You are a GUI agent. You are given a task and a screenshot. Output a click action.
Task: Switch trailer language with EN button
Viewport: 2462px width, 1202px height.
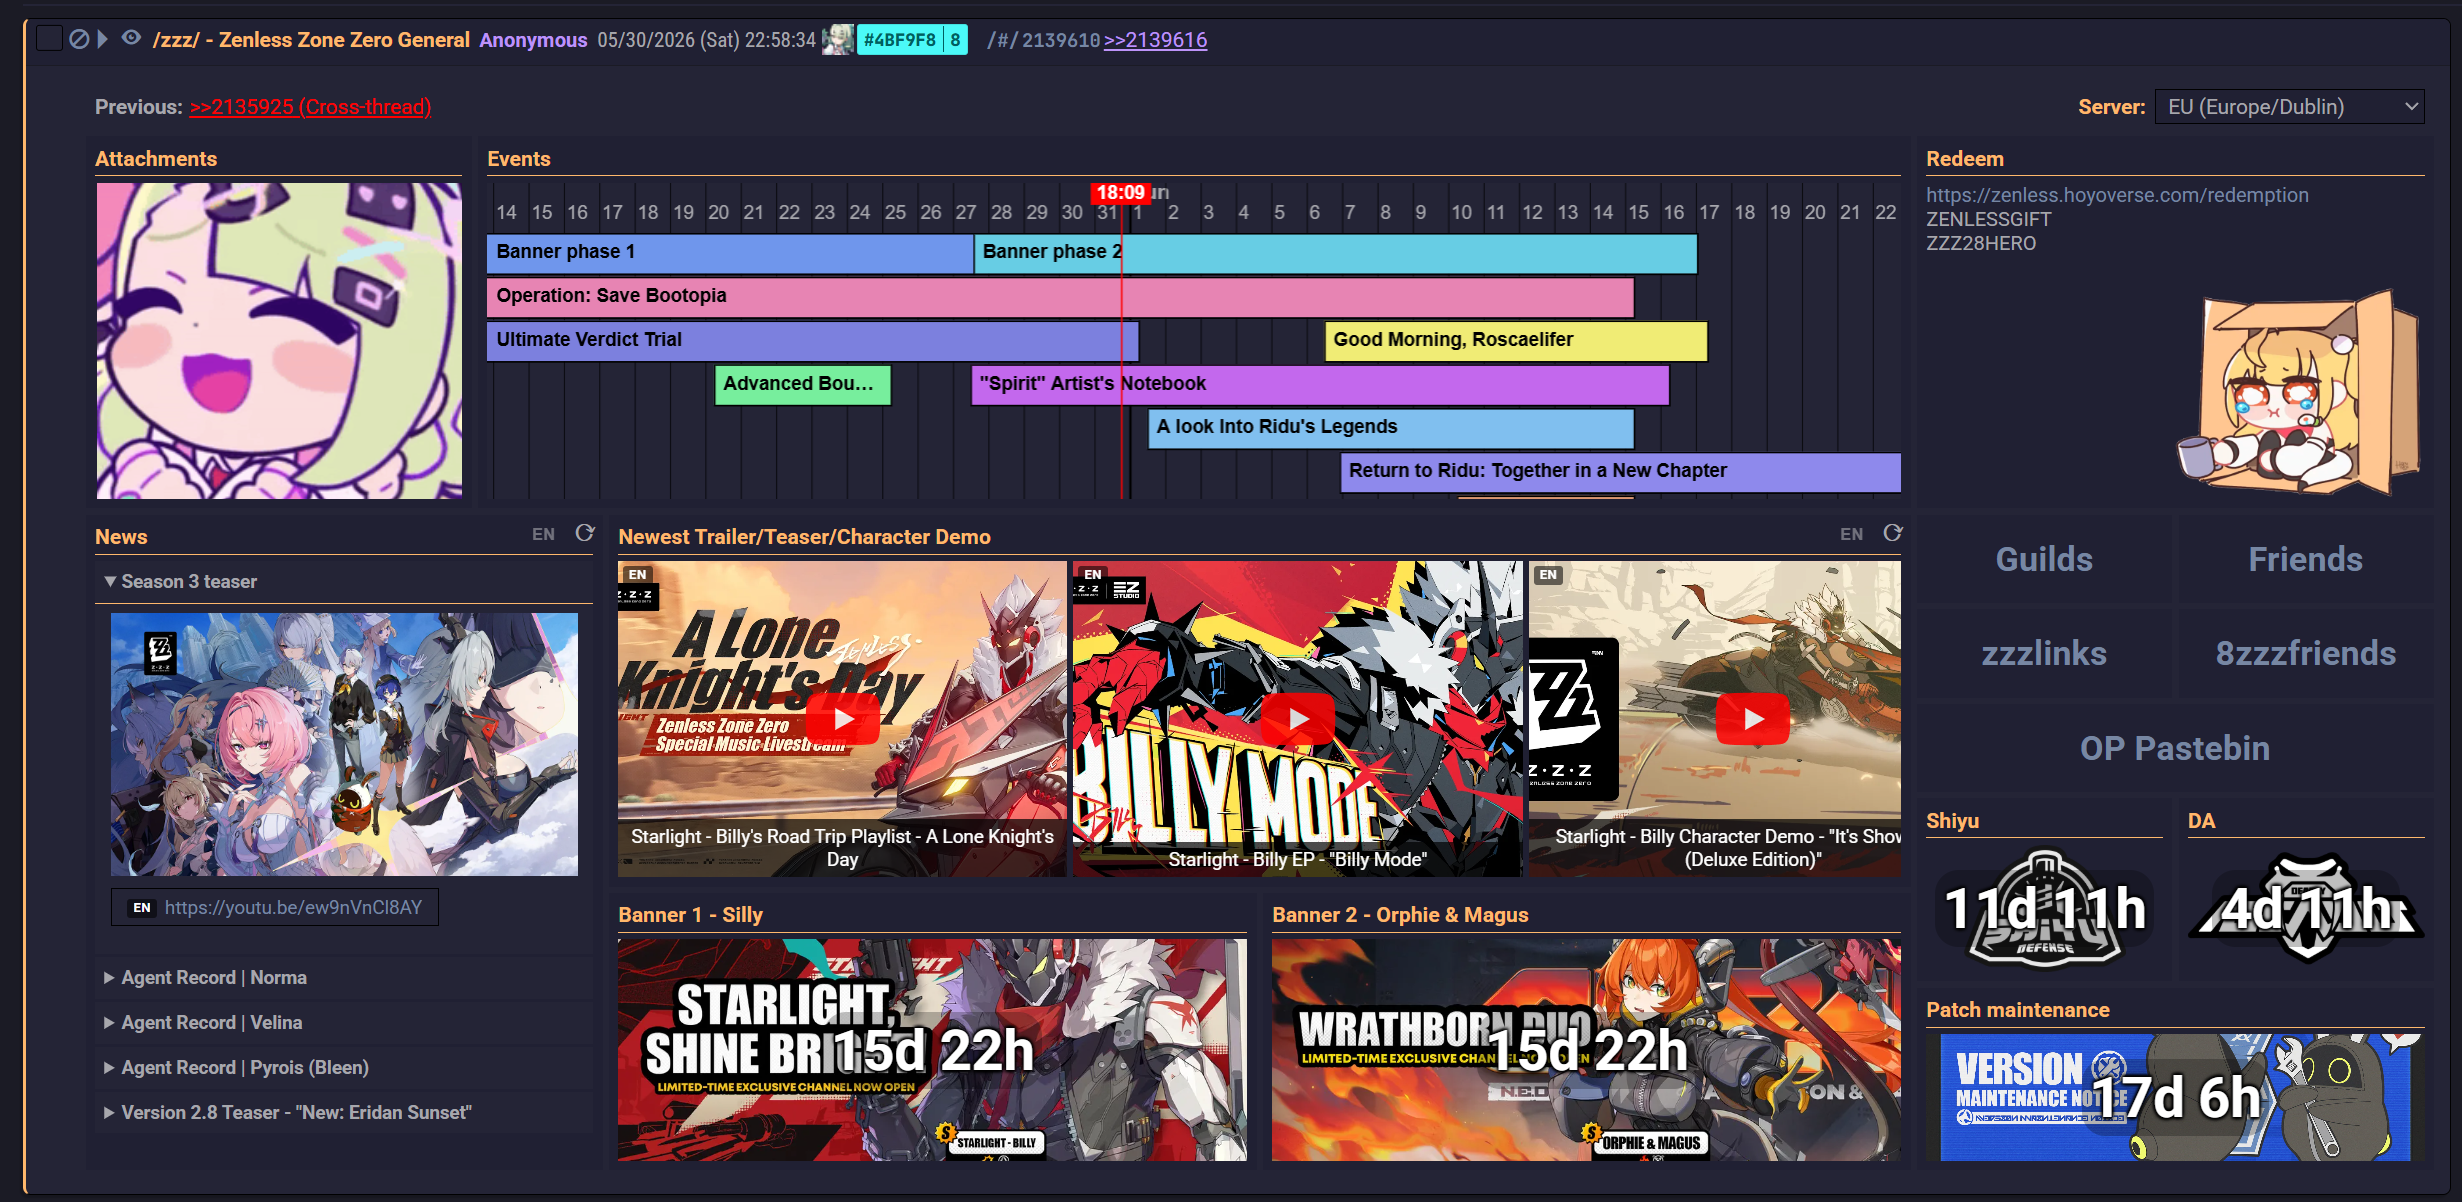click(1851, 534)
